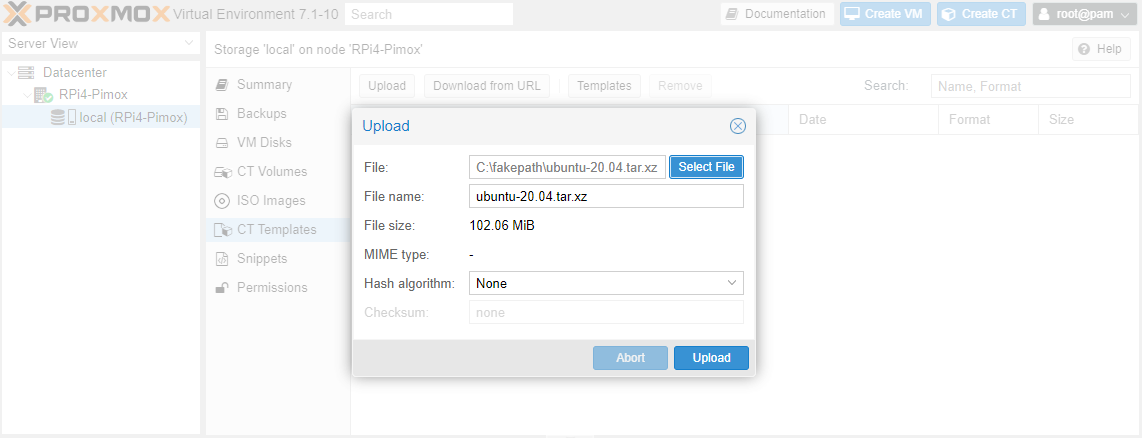Collapse the Datacenter tree node
Screen dimensions: 1142x438
coord(10,73)
